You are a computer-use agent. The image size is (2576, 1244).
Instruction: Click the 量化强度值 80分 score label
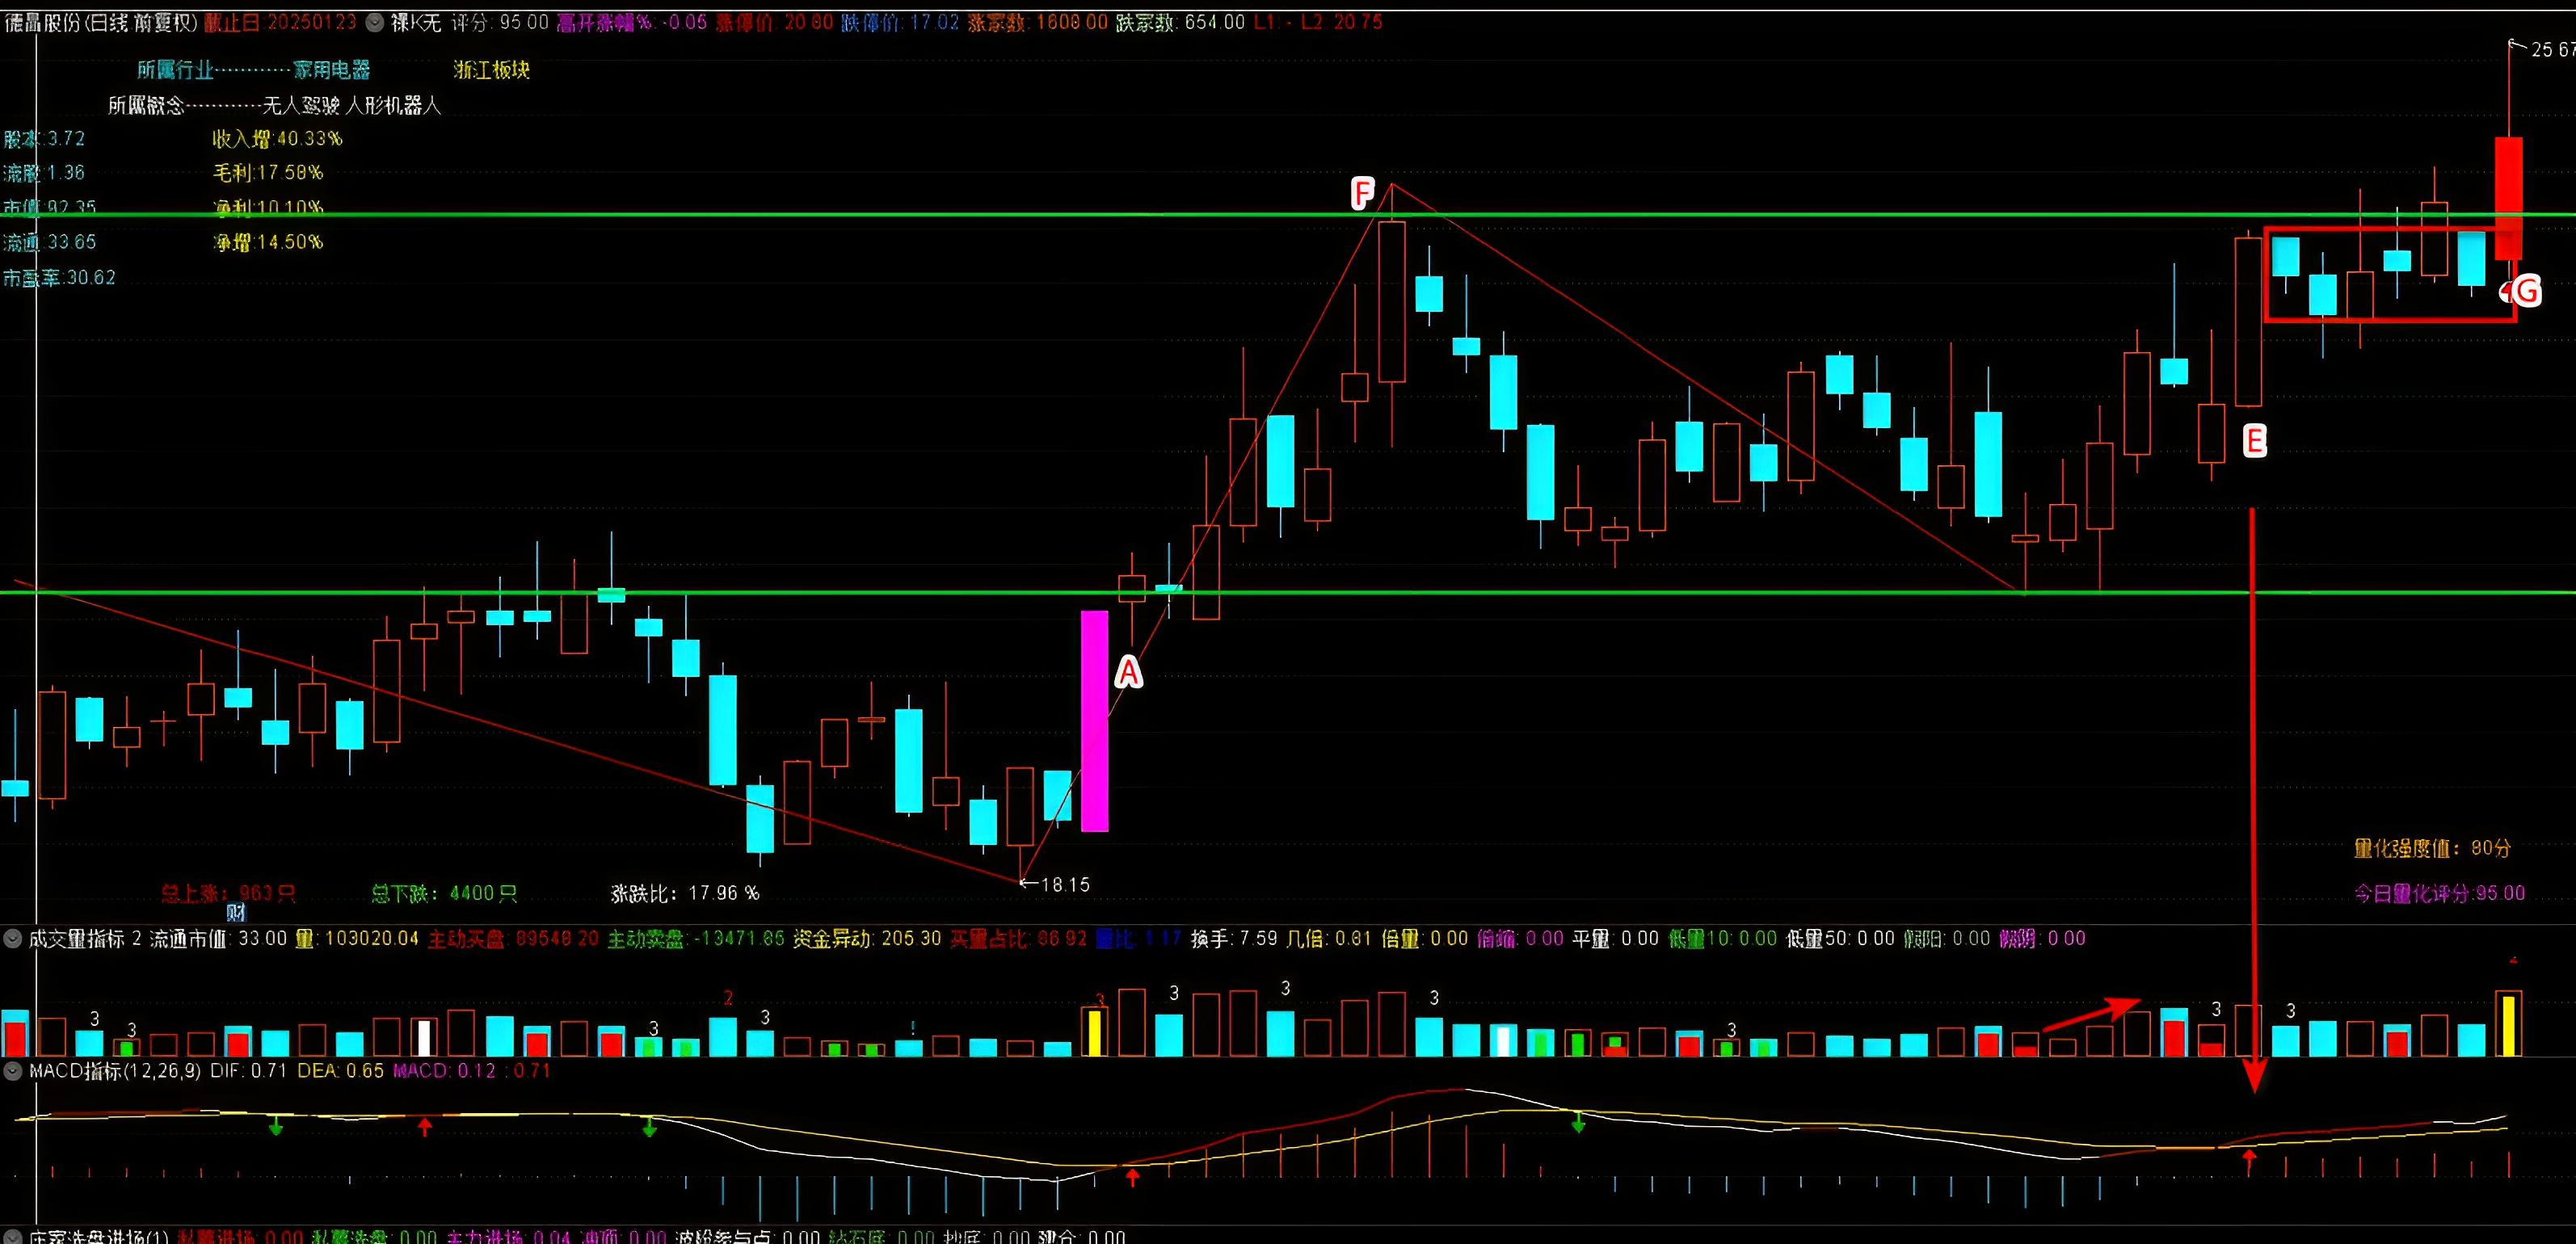click(2431, 848)
